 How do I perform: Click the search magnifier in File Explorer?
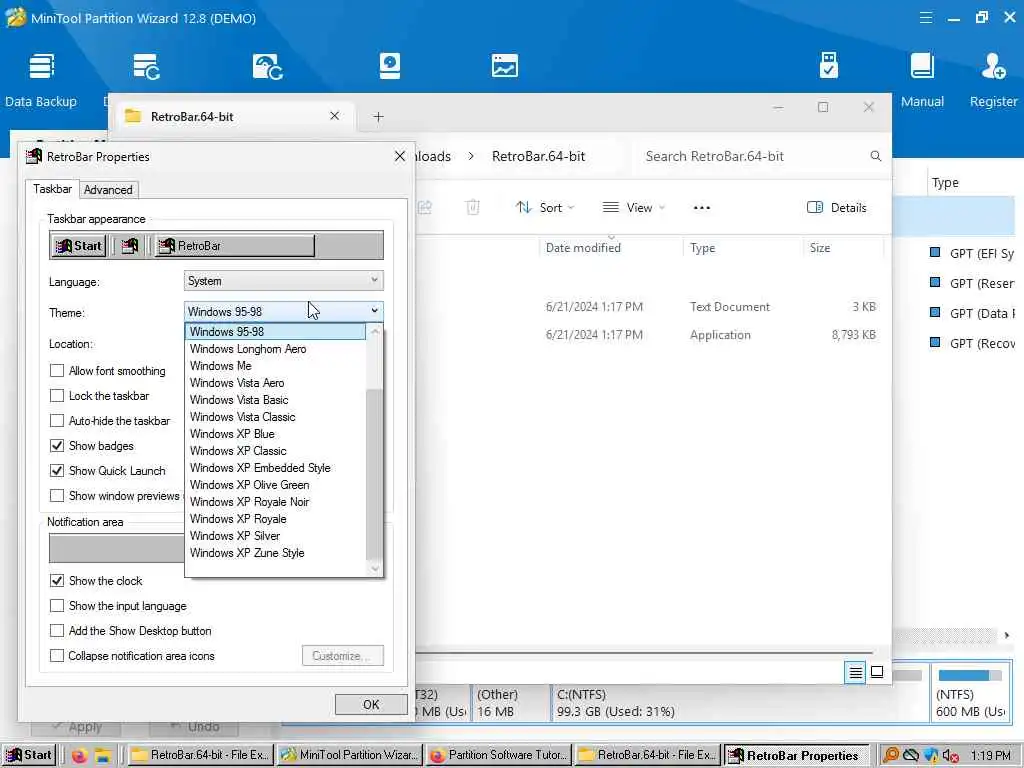pyautogui.click(x=876, y=156)
